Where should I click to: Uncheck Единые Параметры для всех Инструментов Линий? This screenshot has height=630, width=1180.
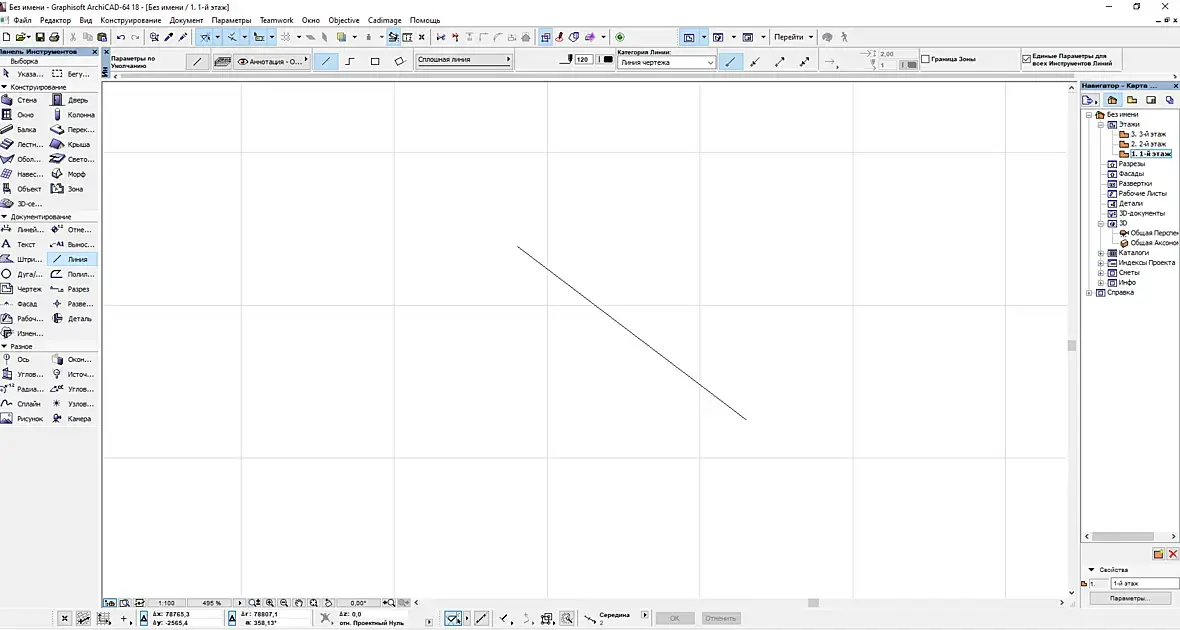pos(1026,59)
